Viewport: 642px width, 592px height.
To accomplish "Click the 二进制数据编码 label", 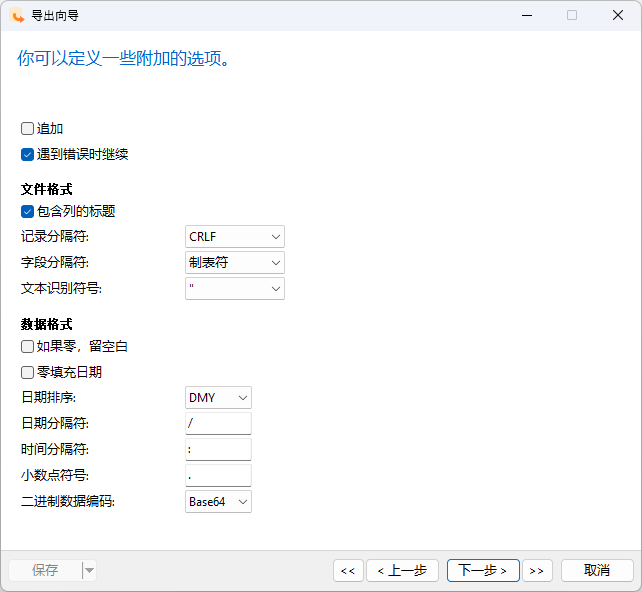I will [x=68, y=502].
